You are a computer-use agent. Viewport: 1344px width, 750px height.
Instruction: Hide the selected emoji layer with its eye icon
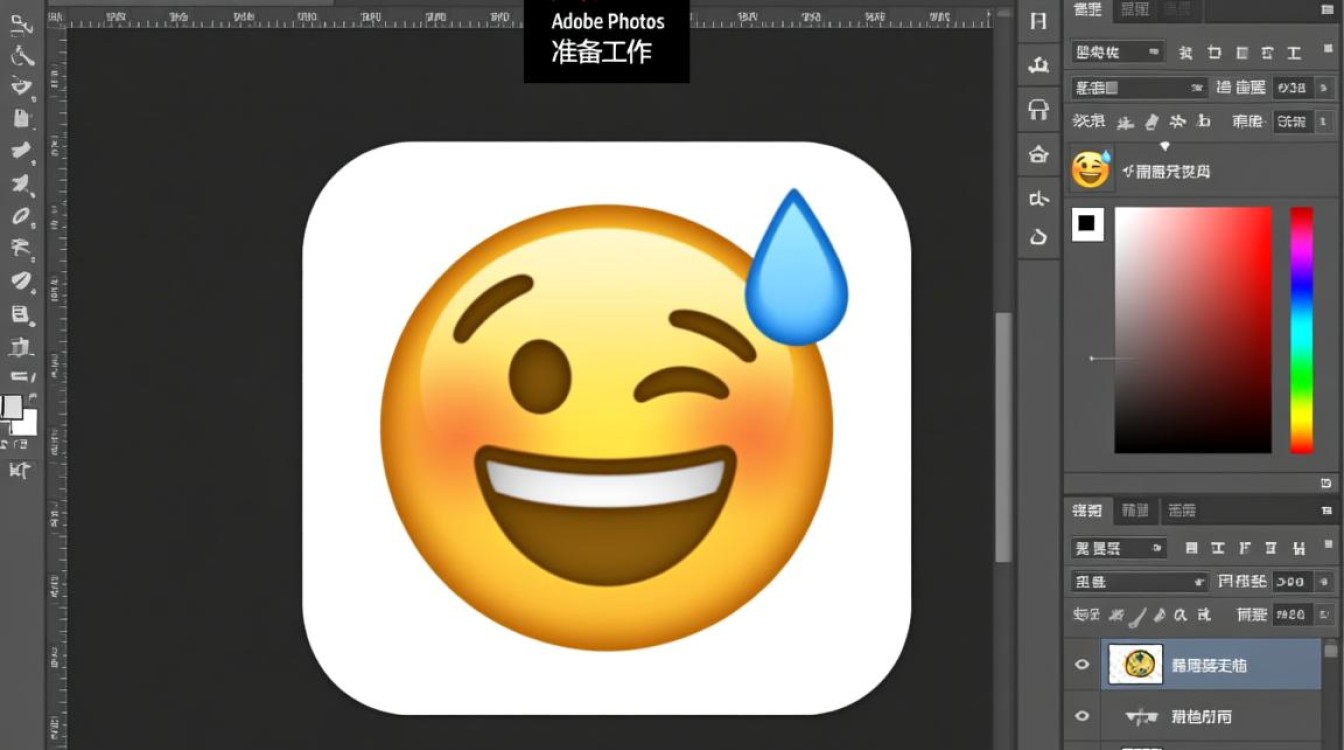1081,664
